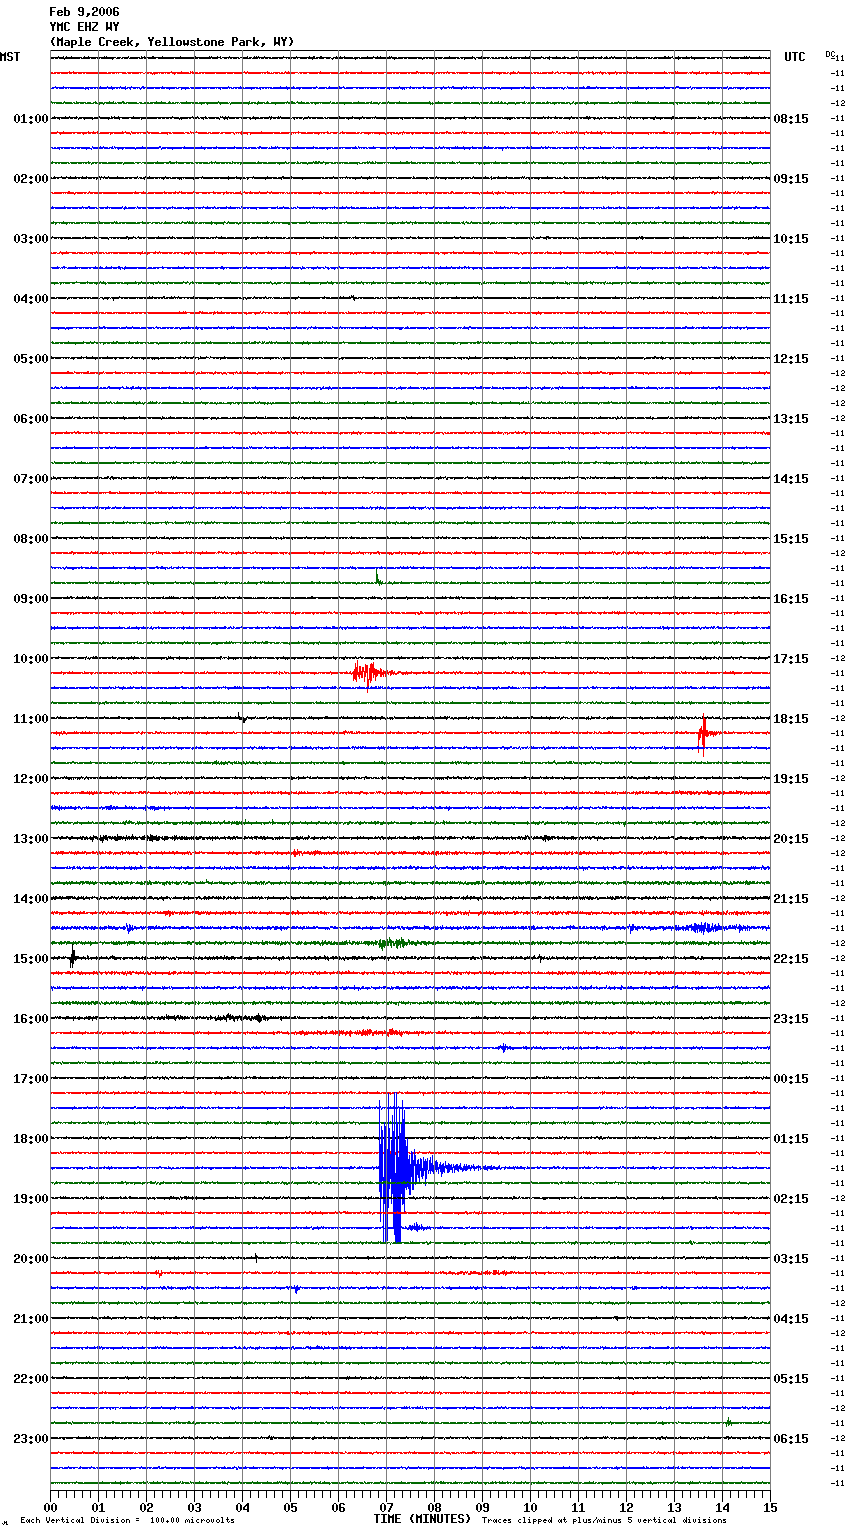Screen dimensions: 850x1534
Task: Click the small green spike before 09:00 MST
Action: click(x=378, y=577)
